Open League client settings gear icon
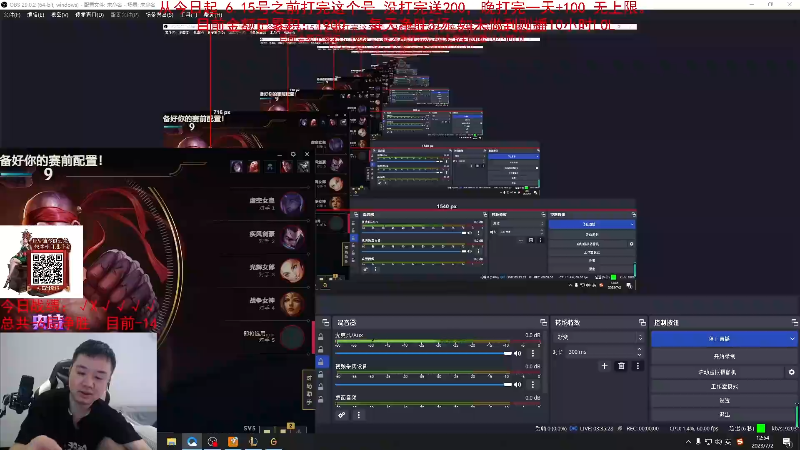The image size is (800, 450). coord(293,154)
